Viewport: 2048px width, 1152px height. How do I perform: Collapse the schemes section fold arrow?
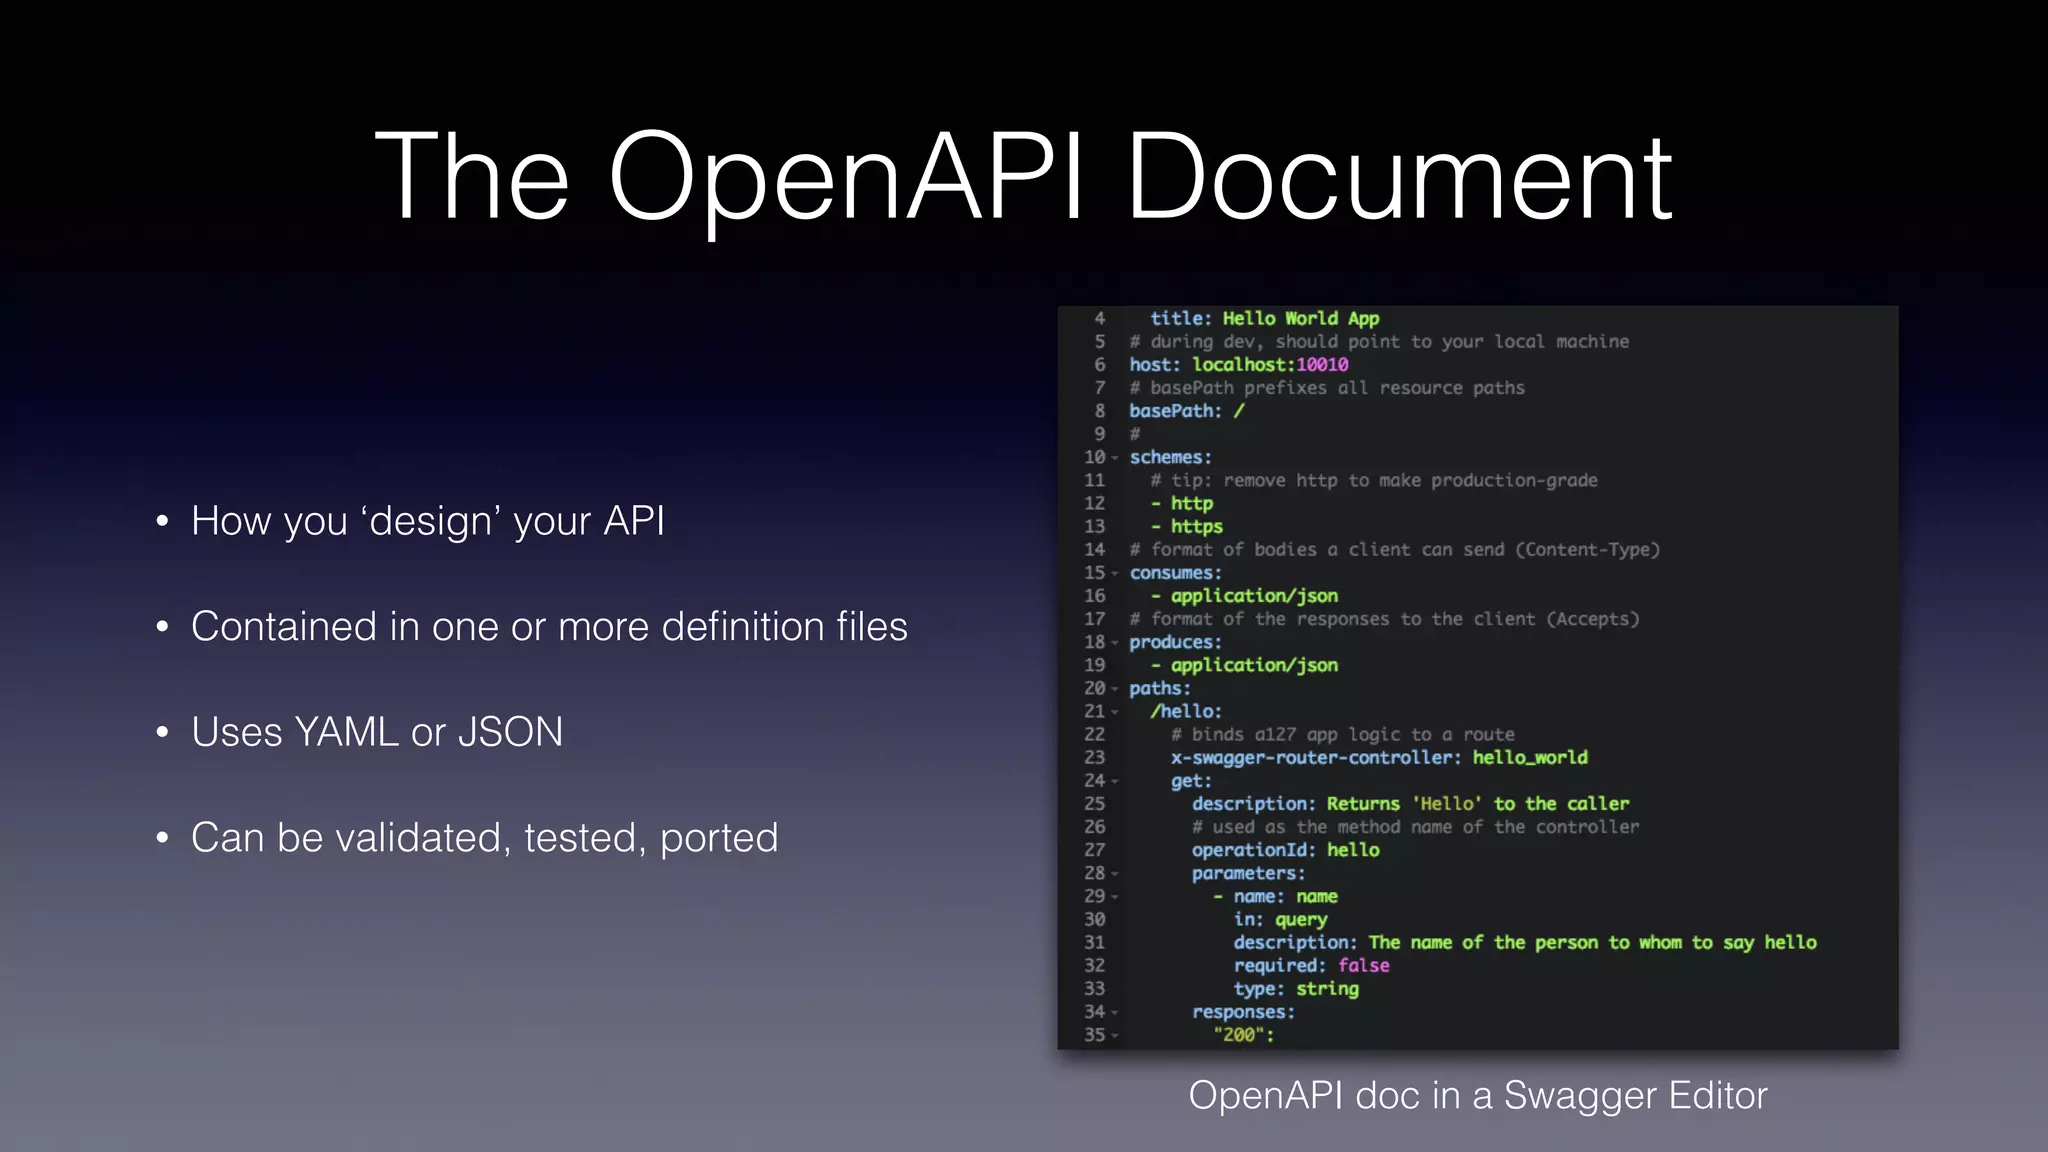coord(1115,458)
